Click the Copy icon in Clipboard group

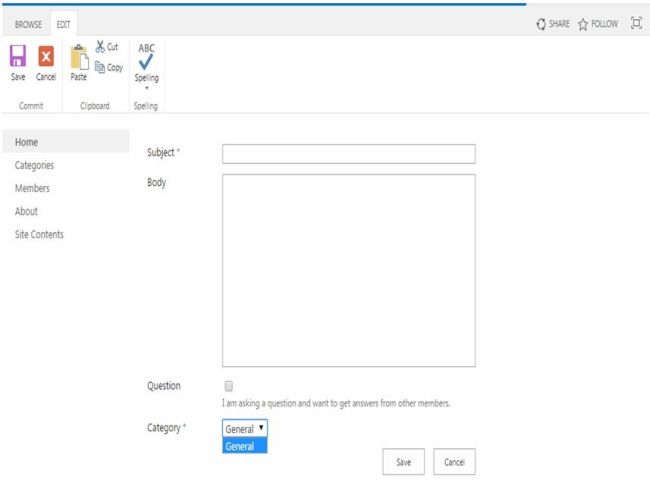coord(100,67)
